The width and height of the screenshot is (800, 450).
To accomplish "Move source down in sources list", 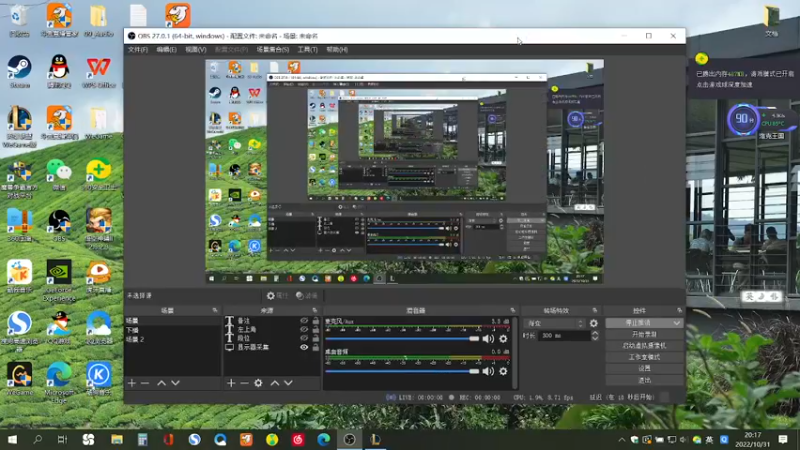I will click(288, 383).
